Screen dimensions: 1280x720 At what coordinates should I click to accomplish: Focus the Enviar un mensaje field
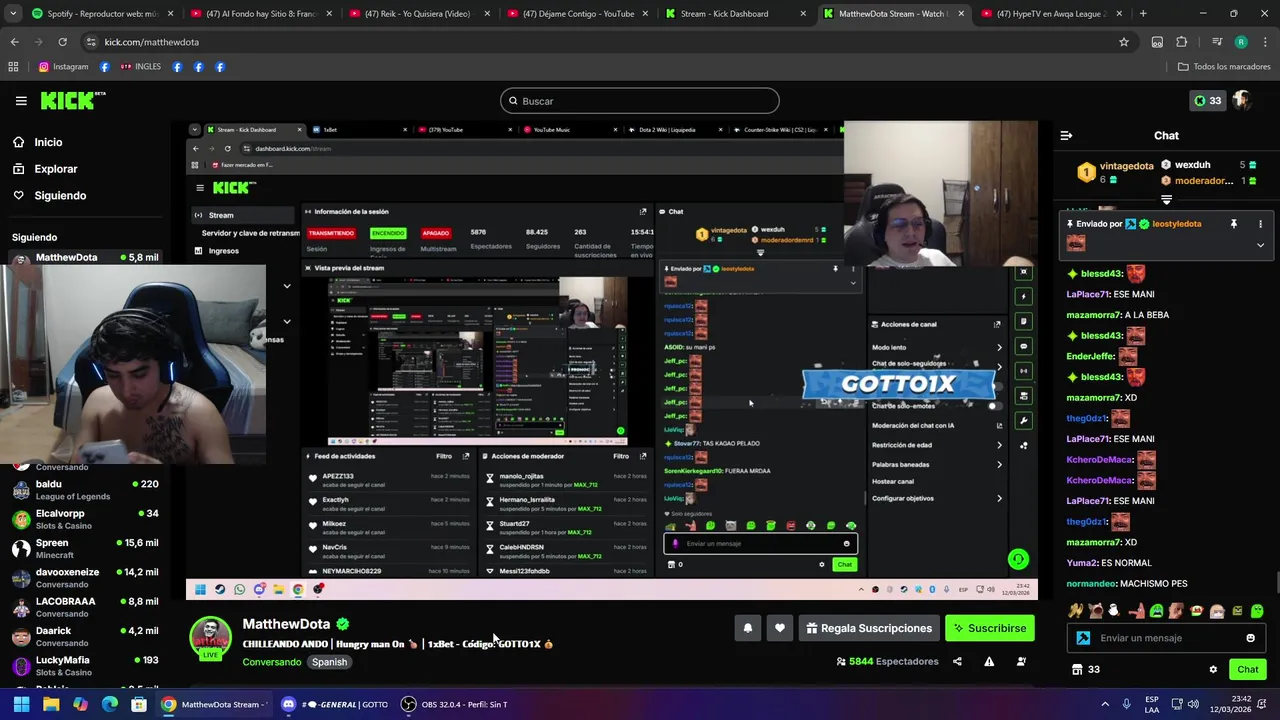pyautogui.click(x=1165, y=638)
